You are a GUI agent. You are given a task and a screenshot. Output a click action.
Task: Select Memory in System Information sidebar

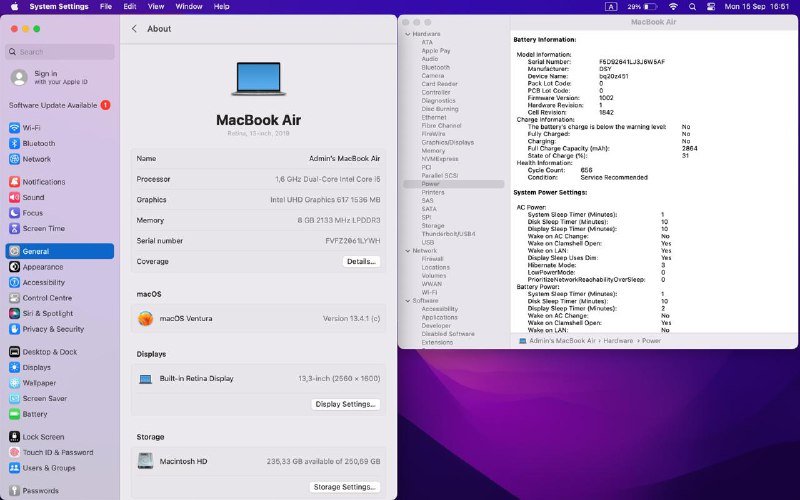coord(433,151)
